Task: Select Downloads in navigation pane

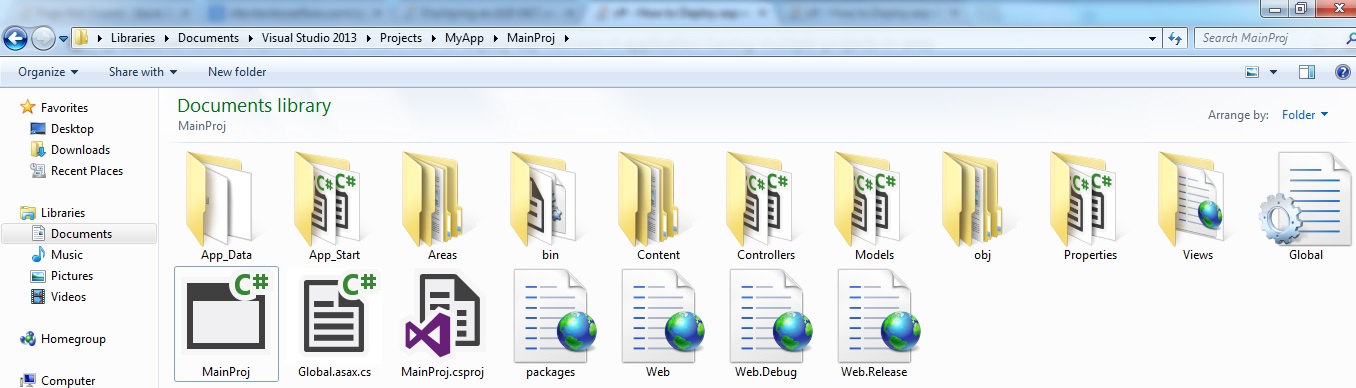Action: click(80, 150)
